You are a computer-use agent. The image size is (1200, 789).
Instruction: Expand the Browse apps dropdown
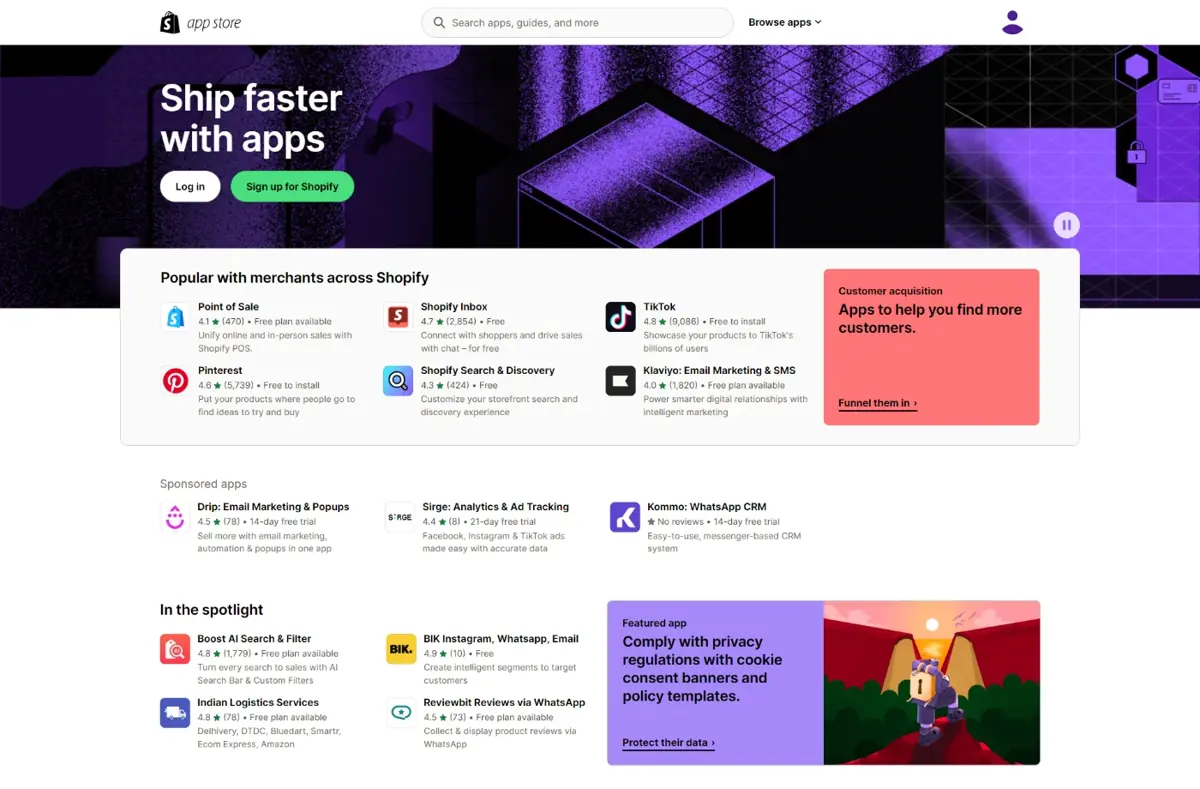pyautogui.click(x=785, y=22)
